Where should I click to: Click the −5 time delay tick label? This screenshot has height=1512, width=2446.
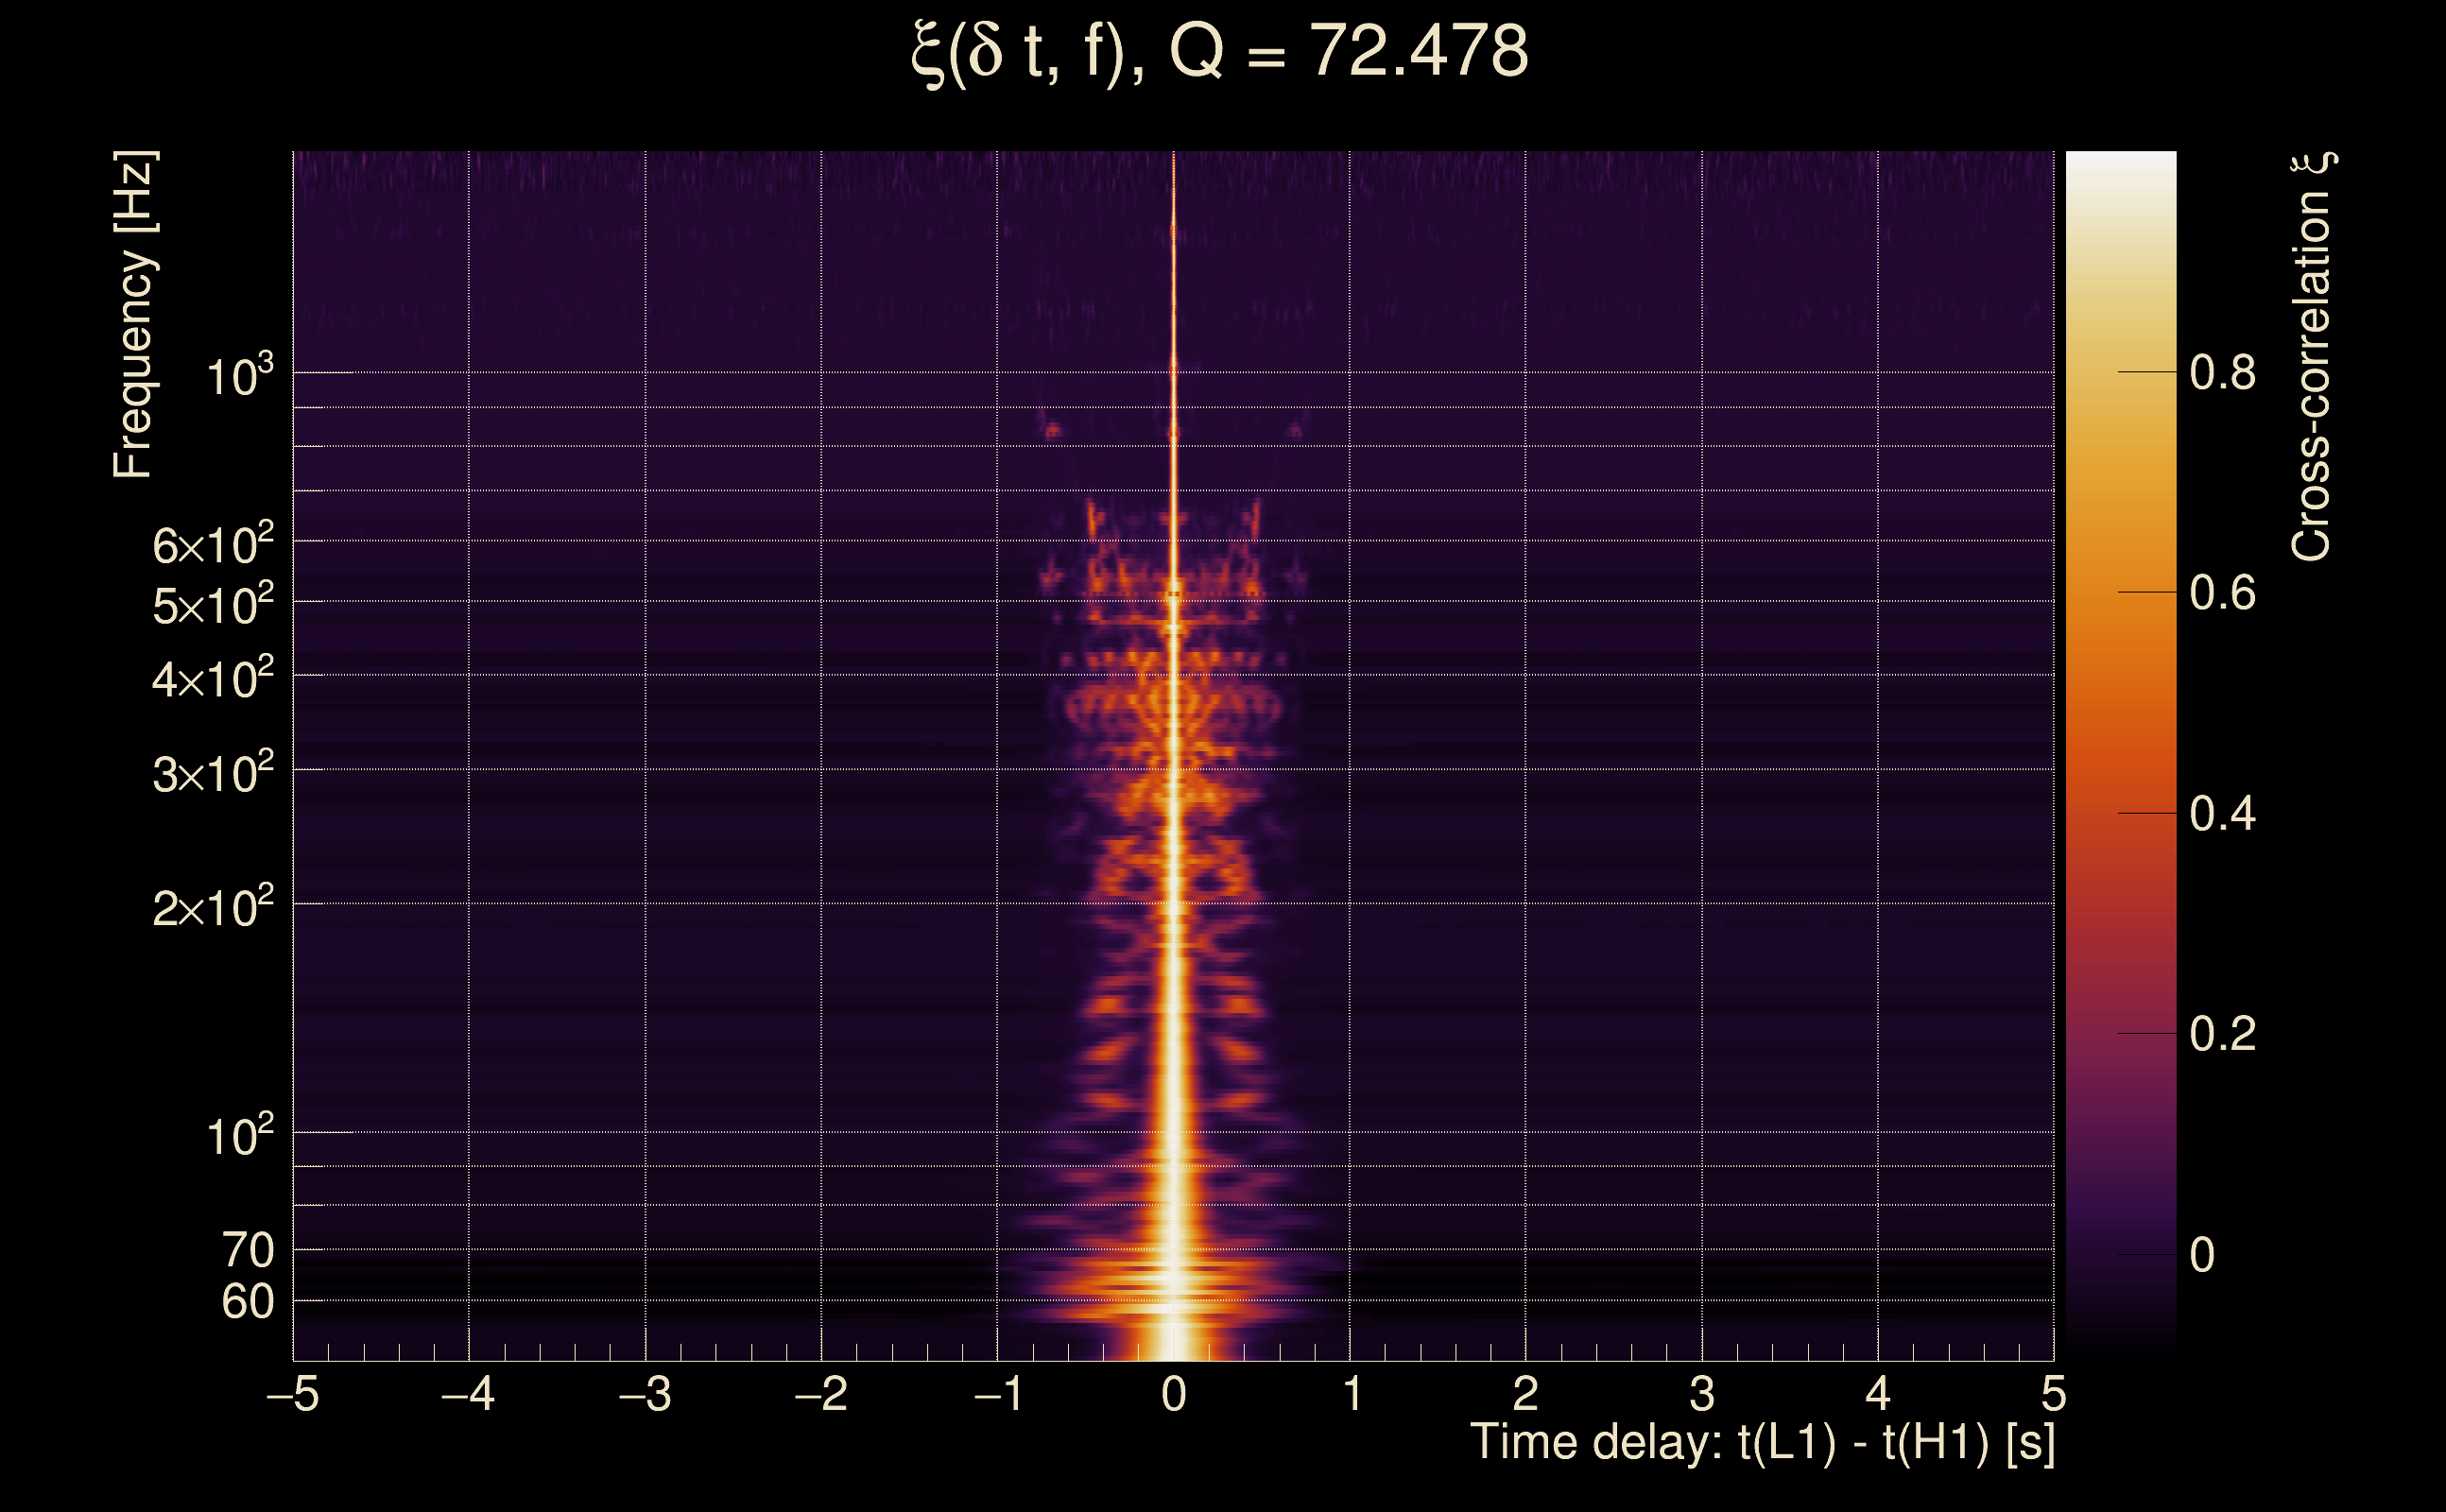pos(293,1394)
